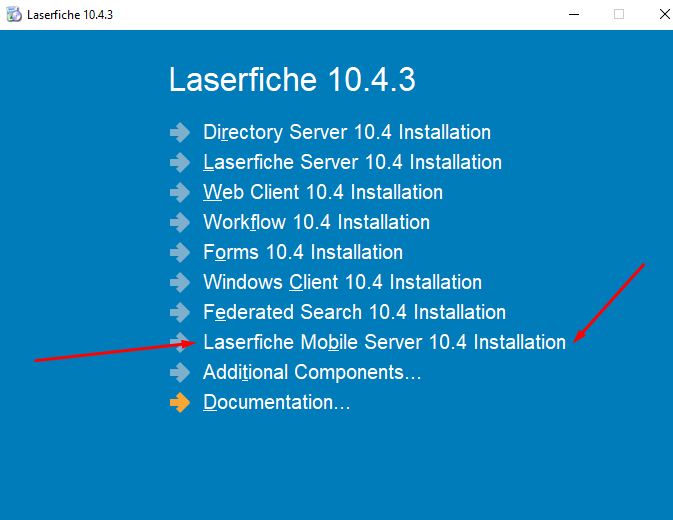
Task: Click the arrow icon beside Laserfiche Server Installation
Action: [180, 163]
